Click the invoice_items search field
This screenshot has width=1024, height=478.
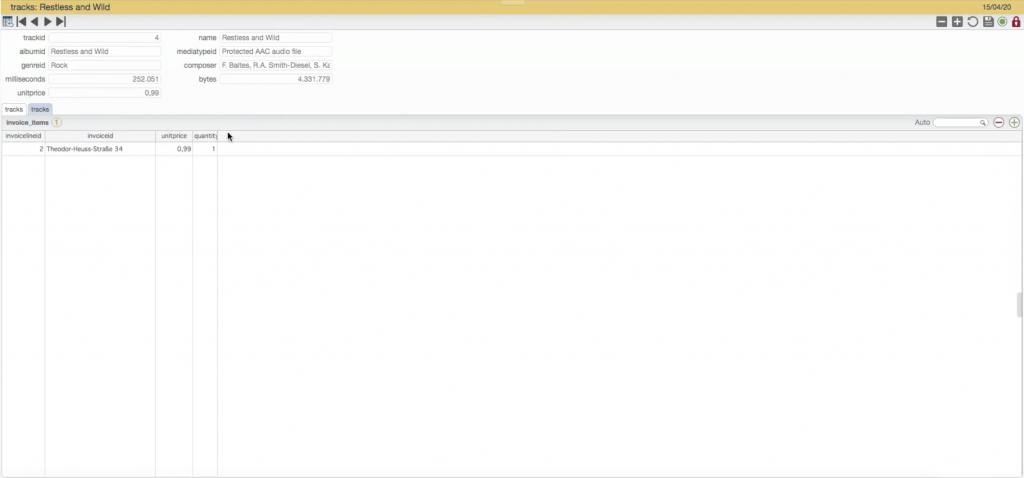[960, 123]
